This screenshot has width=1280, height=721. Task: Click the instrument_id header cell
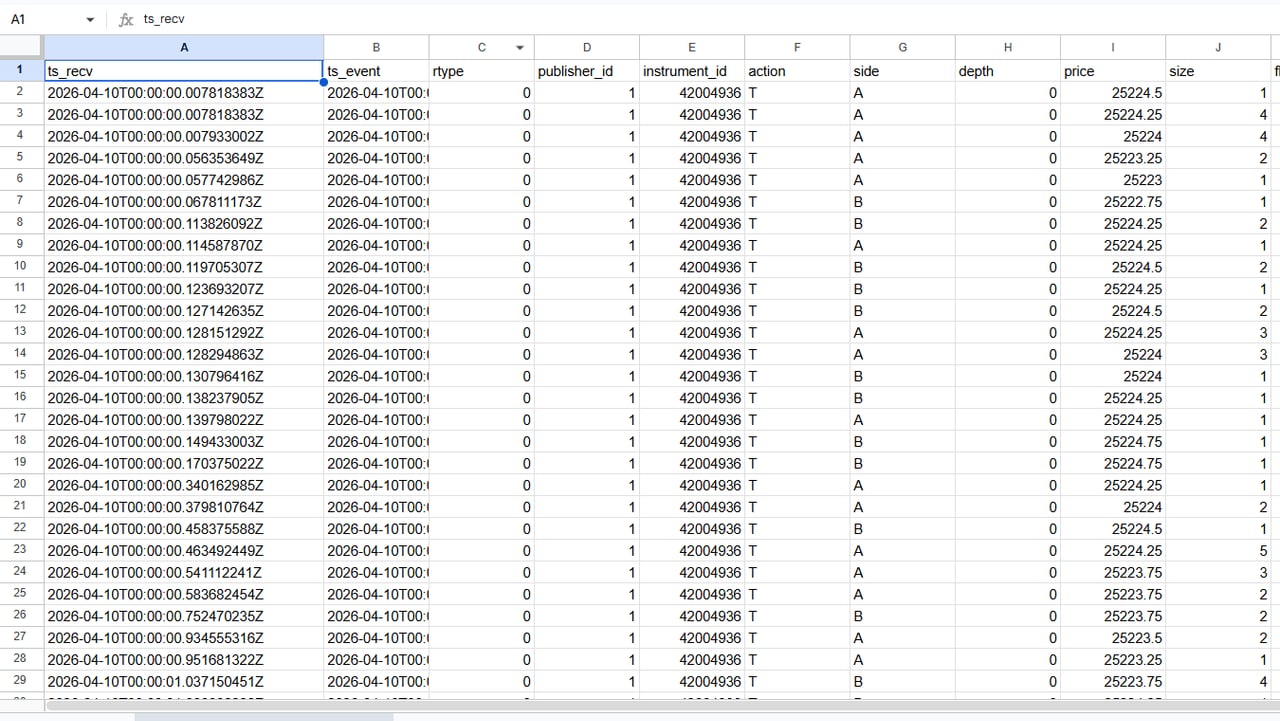pyautogui.click(x=692, y=71)
